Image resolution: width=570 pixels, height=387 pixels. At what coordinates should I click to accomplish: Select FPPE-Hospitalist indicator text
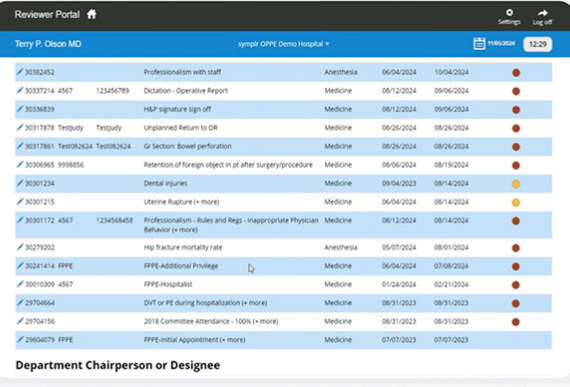tap(168, 284)
